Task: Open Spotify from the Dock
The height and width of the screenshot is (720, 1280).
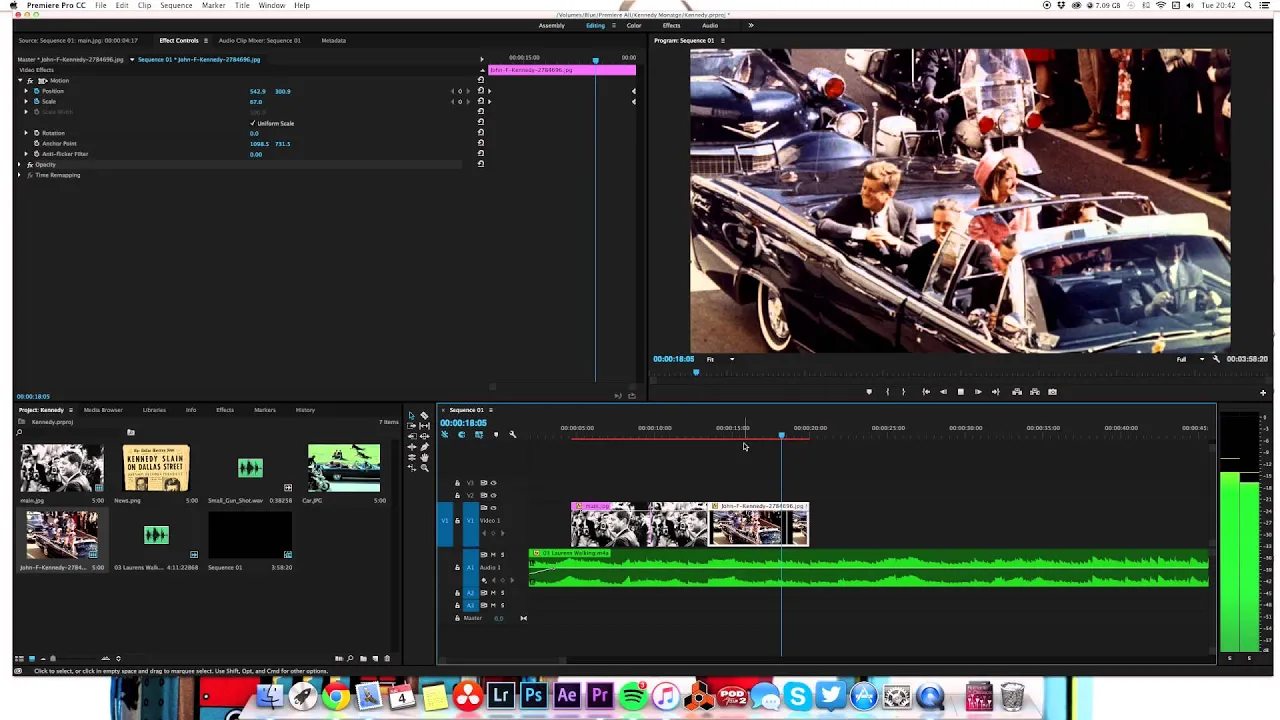Action: [633, 696]
